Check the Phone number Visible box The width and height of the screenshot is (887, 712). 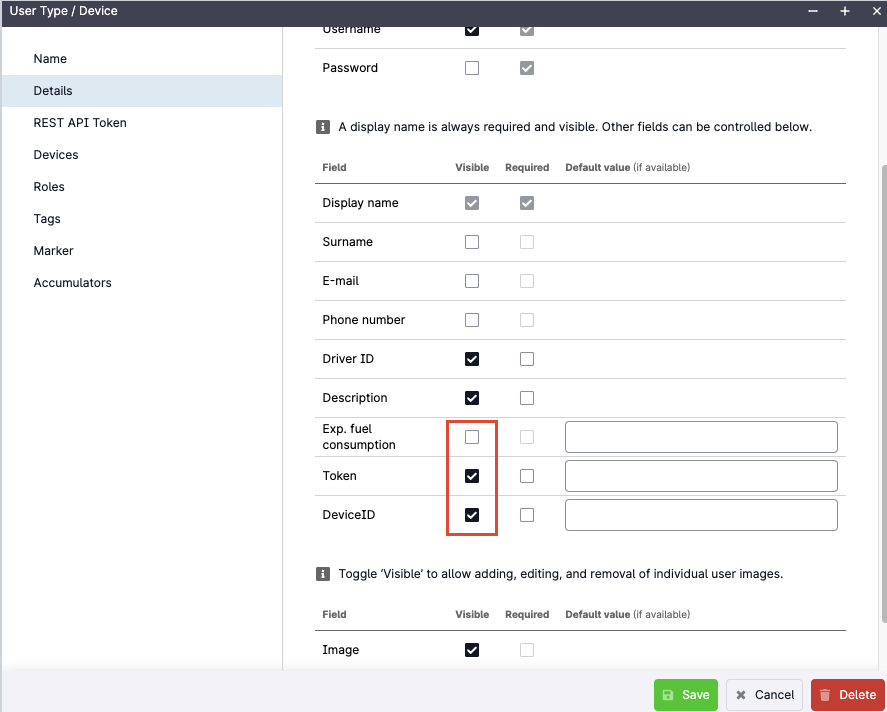click(x=471, y=319)
